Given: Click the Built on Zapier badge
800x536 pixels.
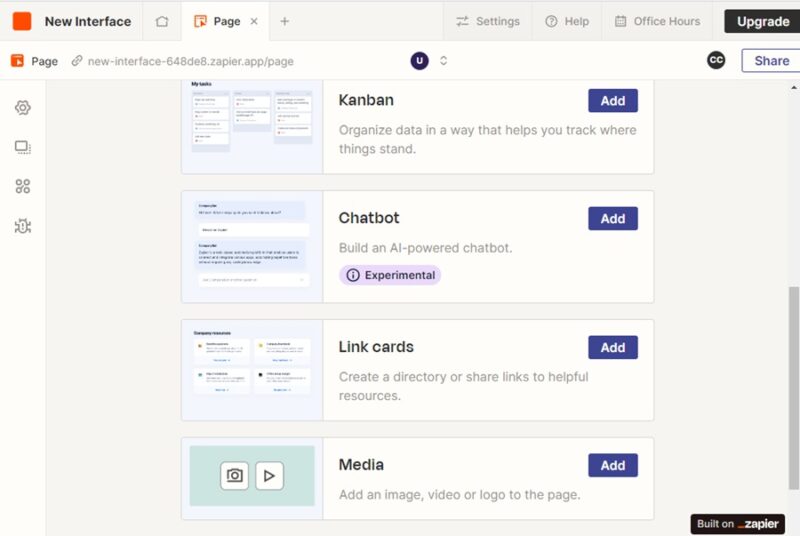Looking at the screenshot, I should pyautogui.click(x=738, y=524).
